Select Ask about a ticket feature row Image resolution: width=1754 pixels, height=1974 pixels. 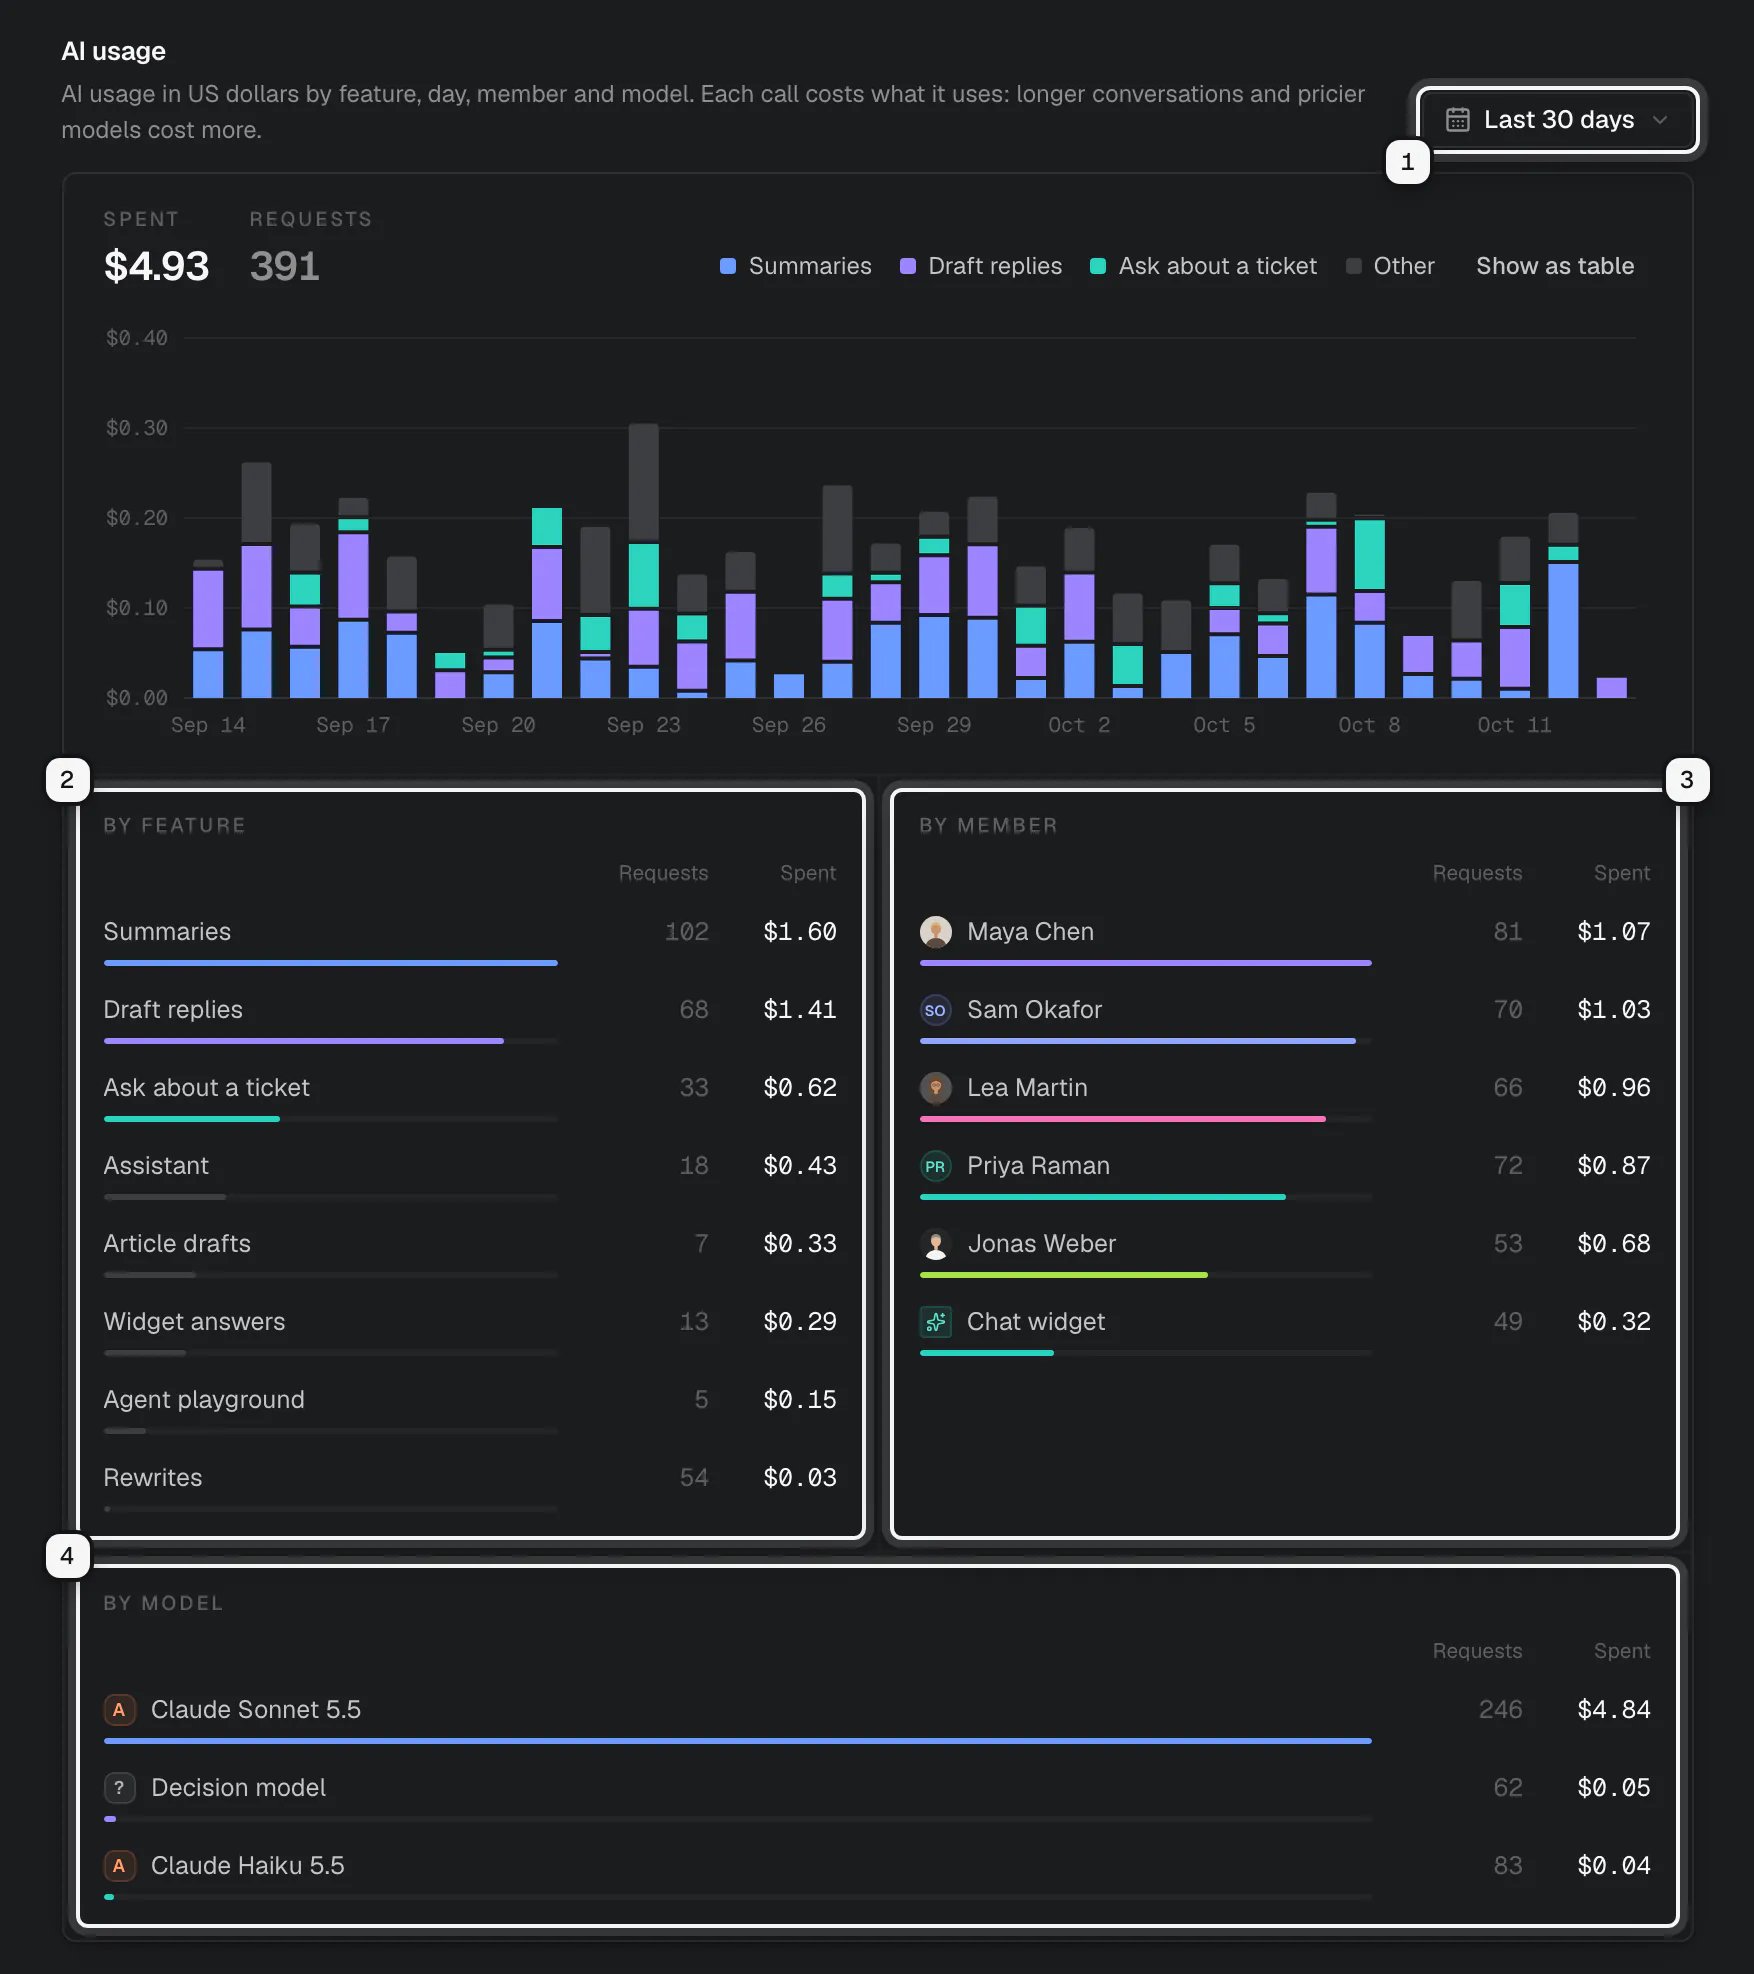[x=470, y=1097]
